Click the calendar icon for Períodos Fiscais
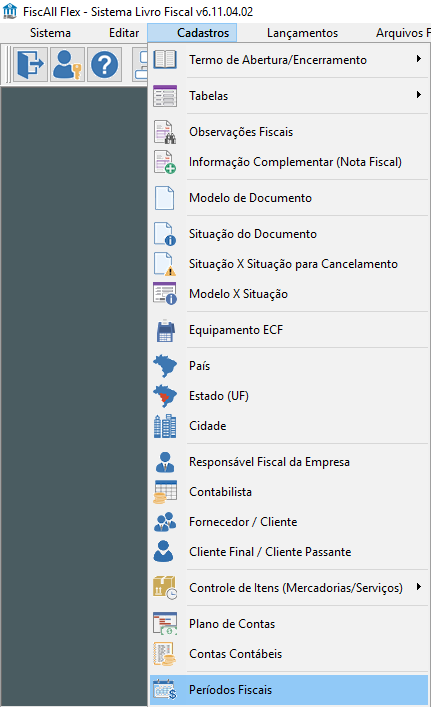Screen dimensions: 431x707 coord(165,690)
